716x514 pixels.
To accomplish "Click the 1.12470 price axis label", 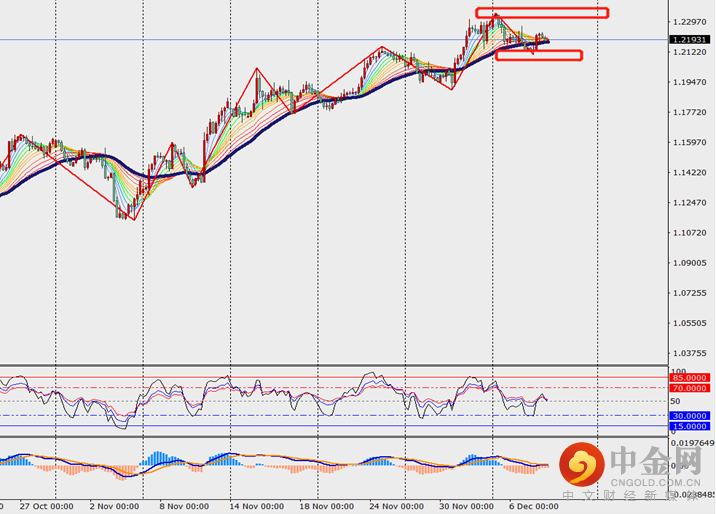I will pos(690,203).
